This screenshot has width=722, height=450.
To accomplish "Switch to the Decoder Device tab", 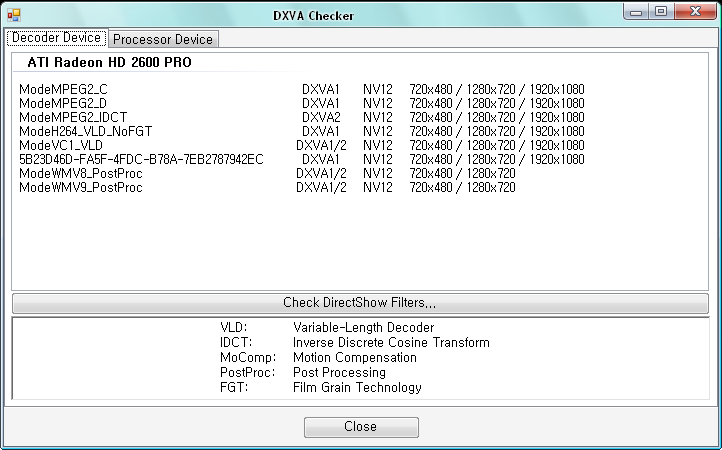I will (56, 38).
